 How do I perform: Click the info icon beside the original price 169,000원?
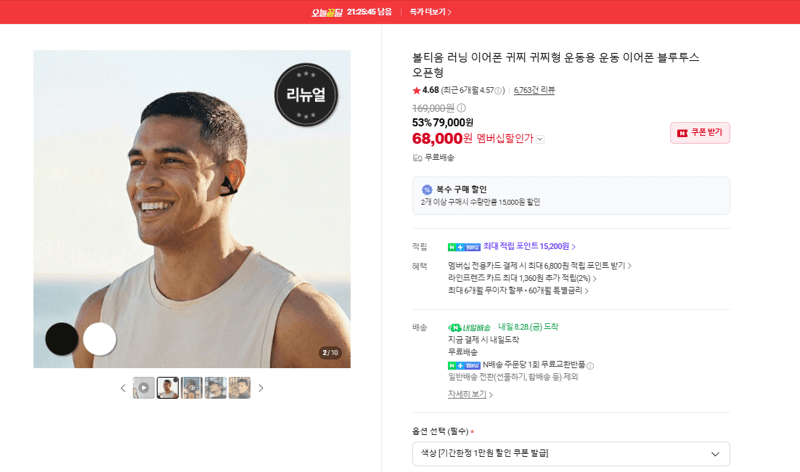(461, 108)
